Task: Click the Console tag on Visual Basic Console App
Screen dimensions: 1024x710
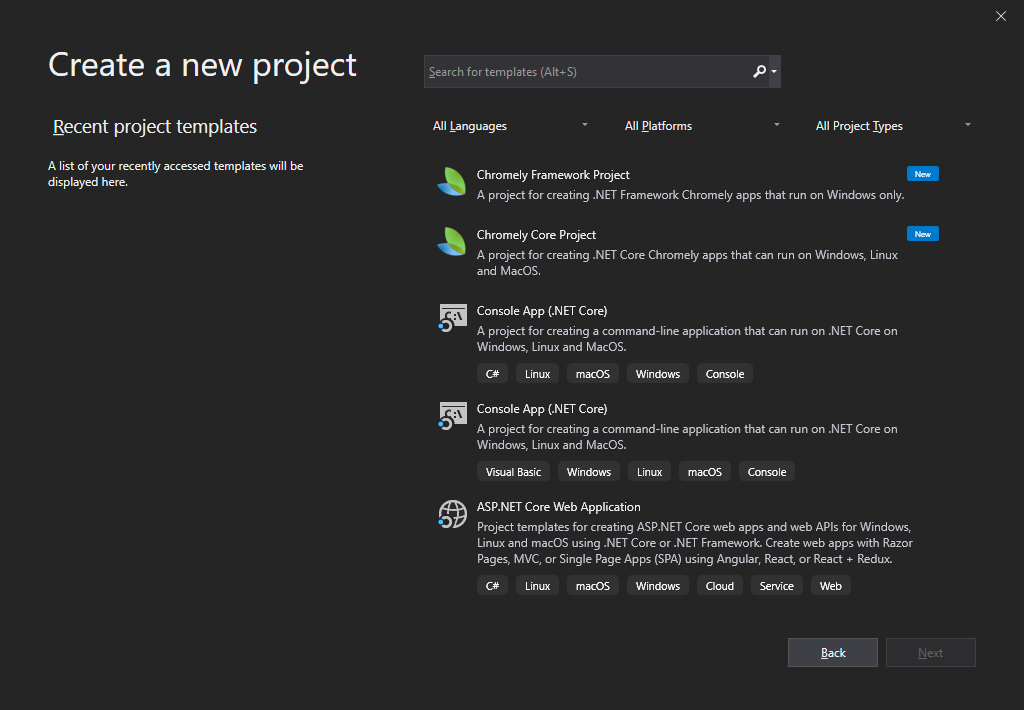Action: 767,472
